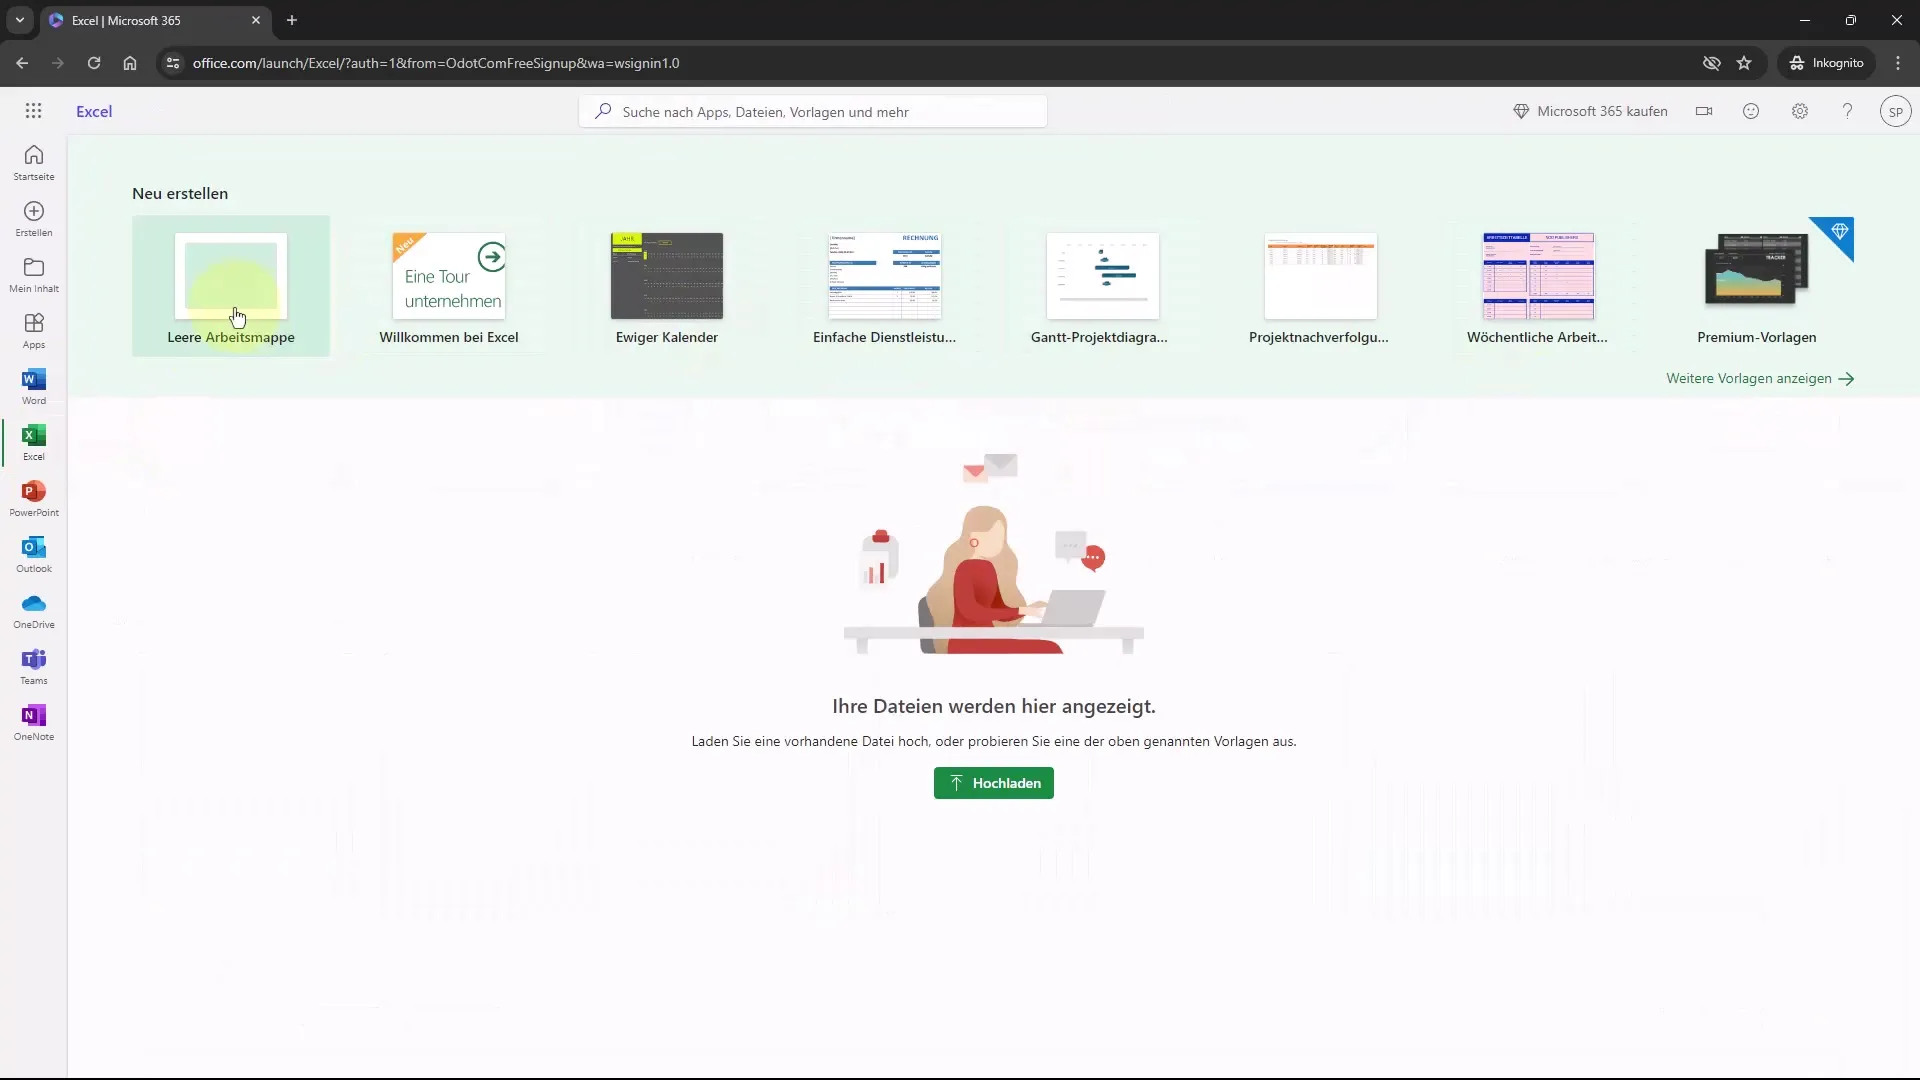Open Apps in the sidebar
The width and height of the screenshot is (1920, 1080).
(x=34, y=330)
